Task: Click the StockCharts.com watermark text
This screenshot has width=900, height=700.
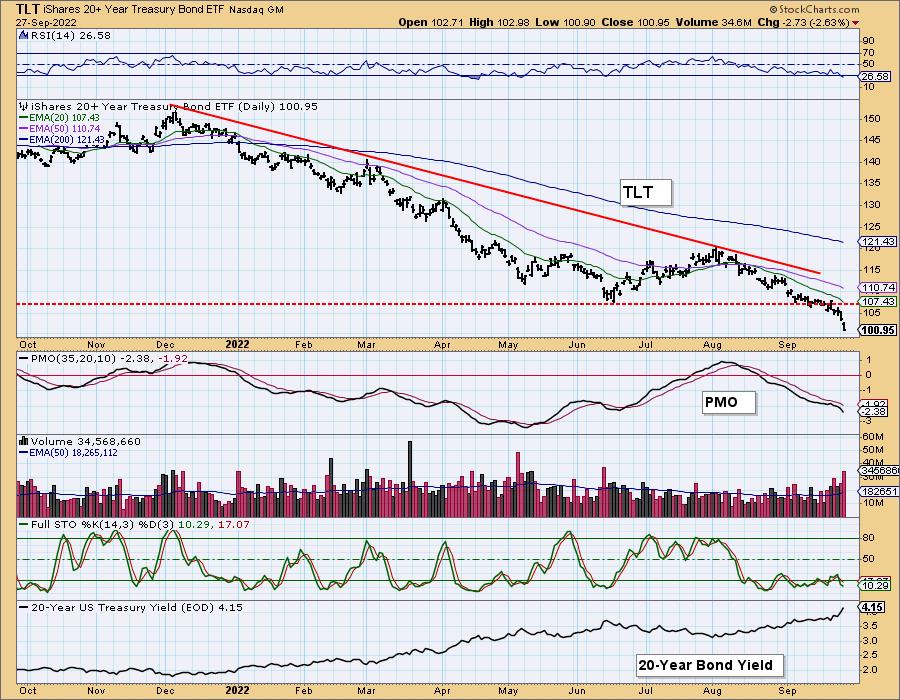Action: click(813, 9)
